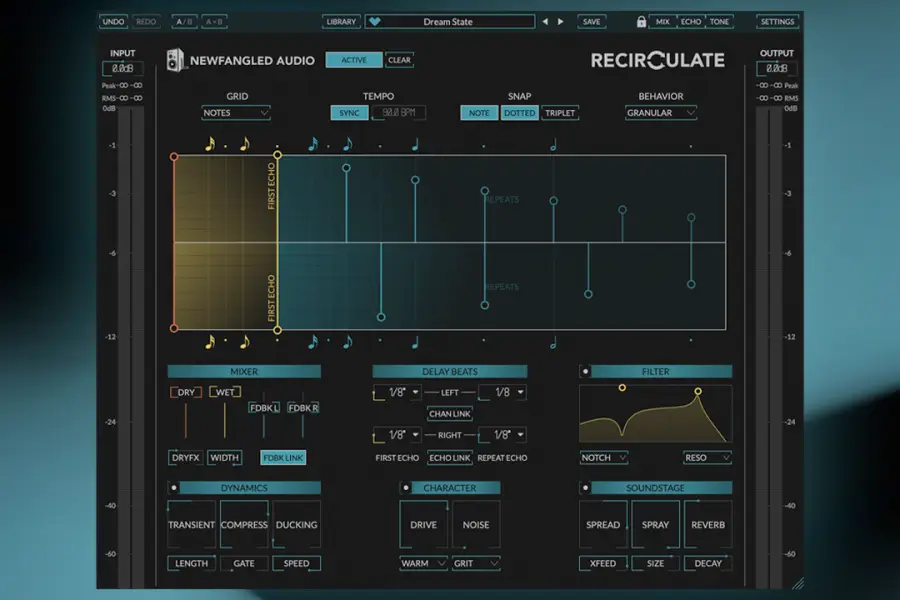Image resolution: width=900 pixels, height=600 pixels.
Task: Click the yellow resonant peak filter node
Action: click(x=698, y=392)
